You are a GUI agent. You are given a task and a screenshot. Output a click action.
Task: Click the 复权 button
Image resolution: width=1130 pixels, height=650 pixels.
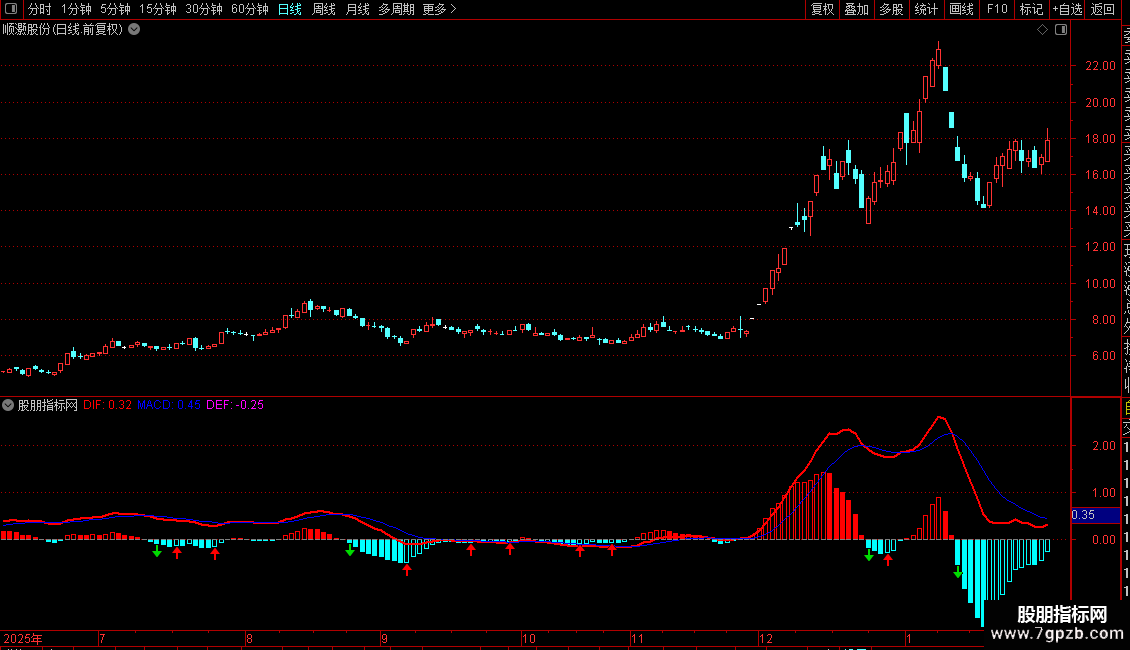[822, 9]
